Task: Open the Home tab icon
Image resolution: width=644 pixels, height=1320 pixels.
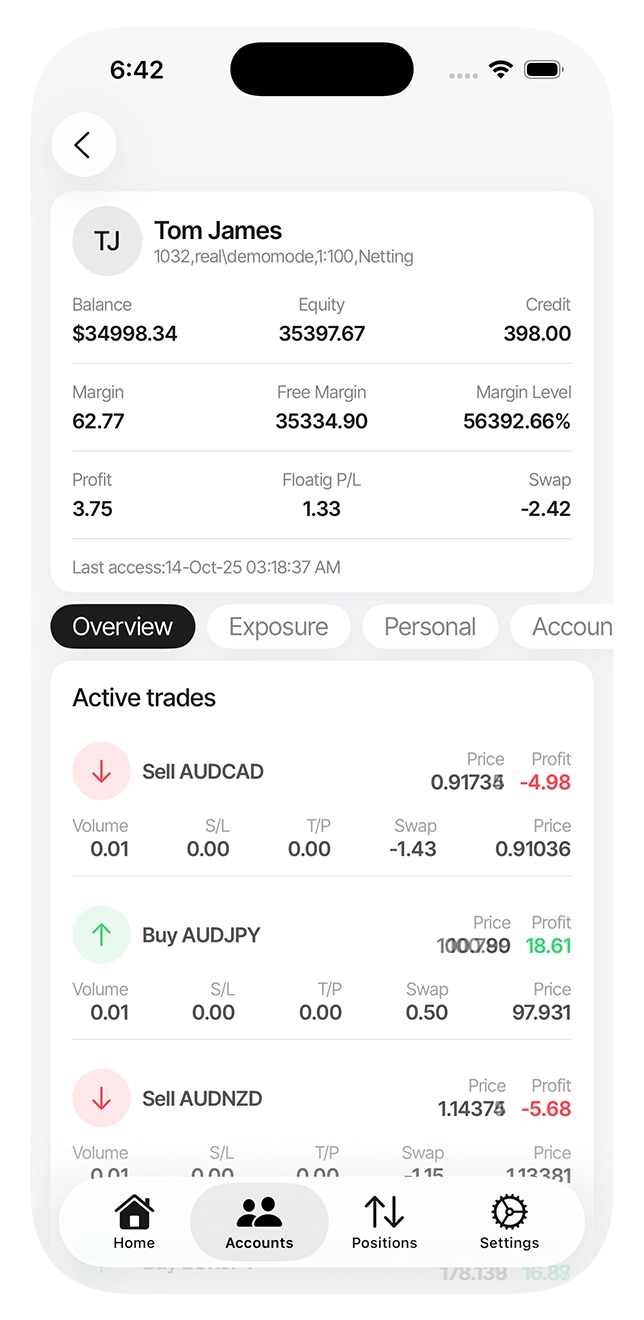Action: [x=134, y=1212]
